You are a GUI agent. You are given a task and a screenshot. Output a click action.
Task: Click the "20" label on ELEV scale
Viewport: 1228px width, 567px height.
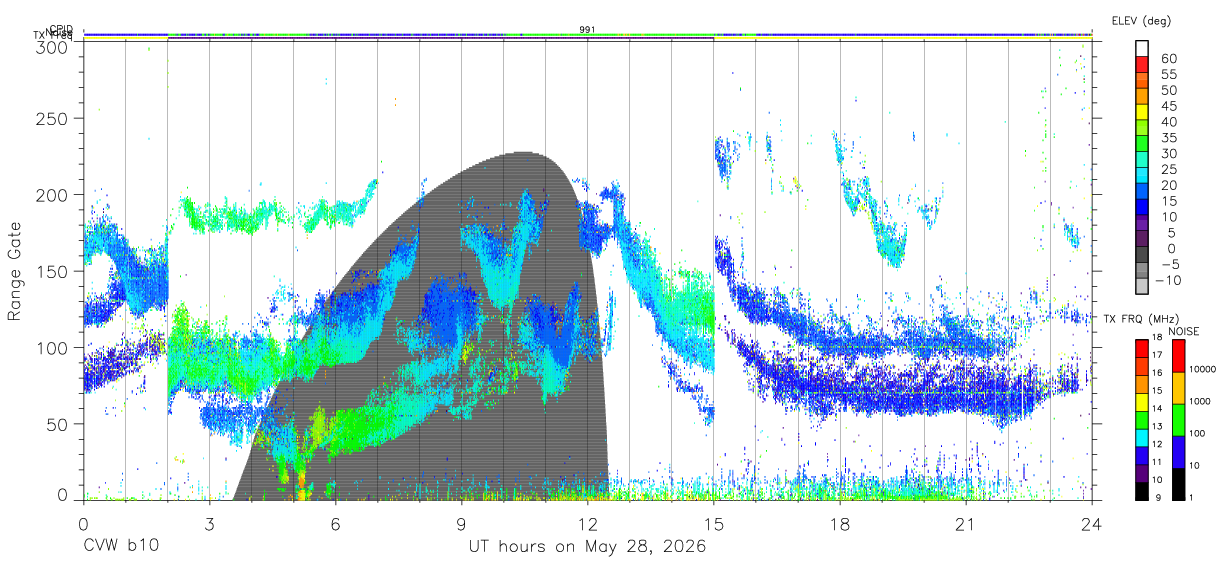[x=1168, y=185]
